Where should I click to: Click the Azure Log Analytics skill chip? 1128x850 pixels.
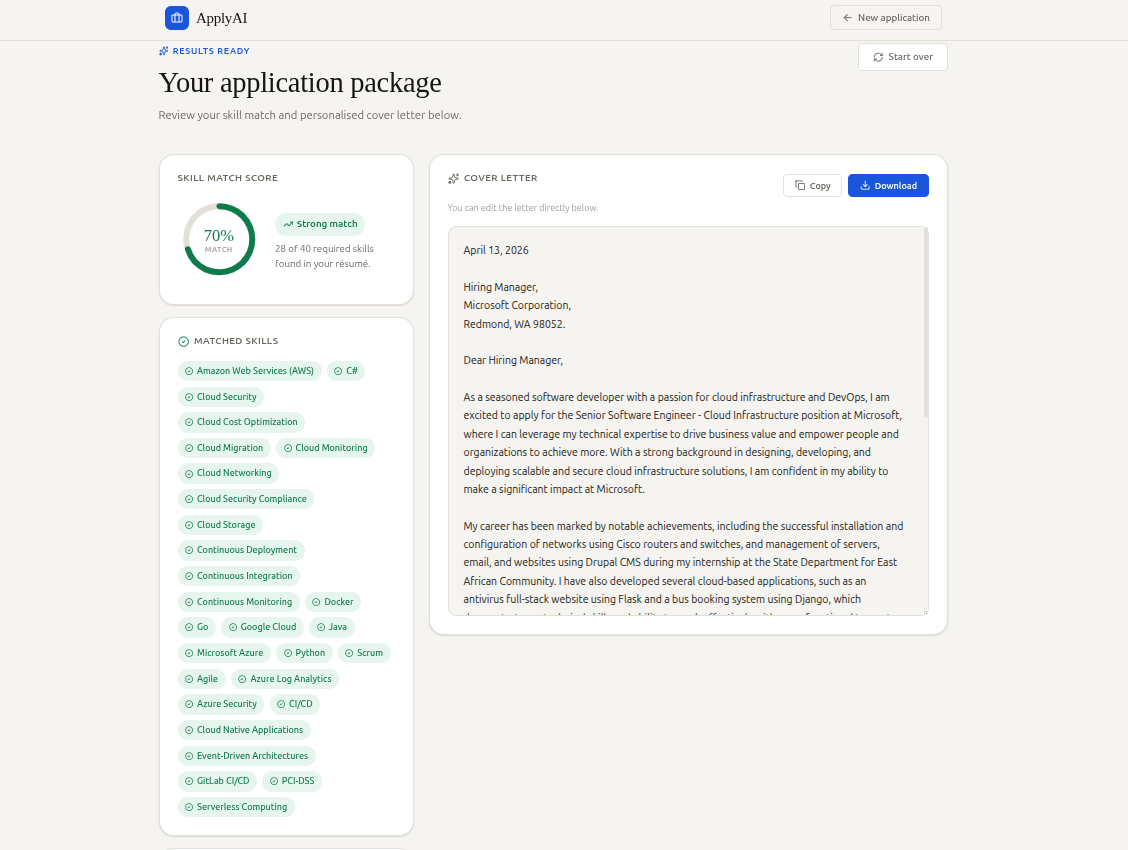pyautogui.click(x=285, y=679)
